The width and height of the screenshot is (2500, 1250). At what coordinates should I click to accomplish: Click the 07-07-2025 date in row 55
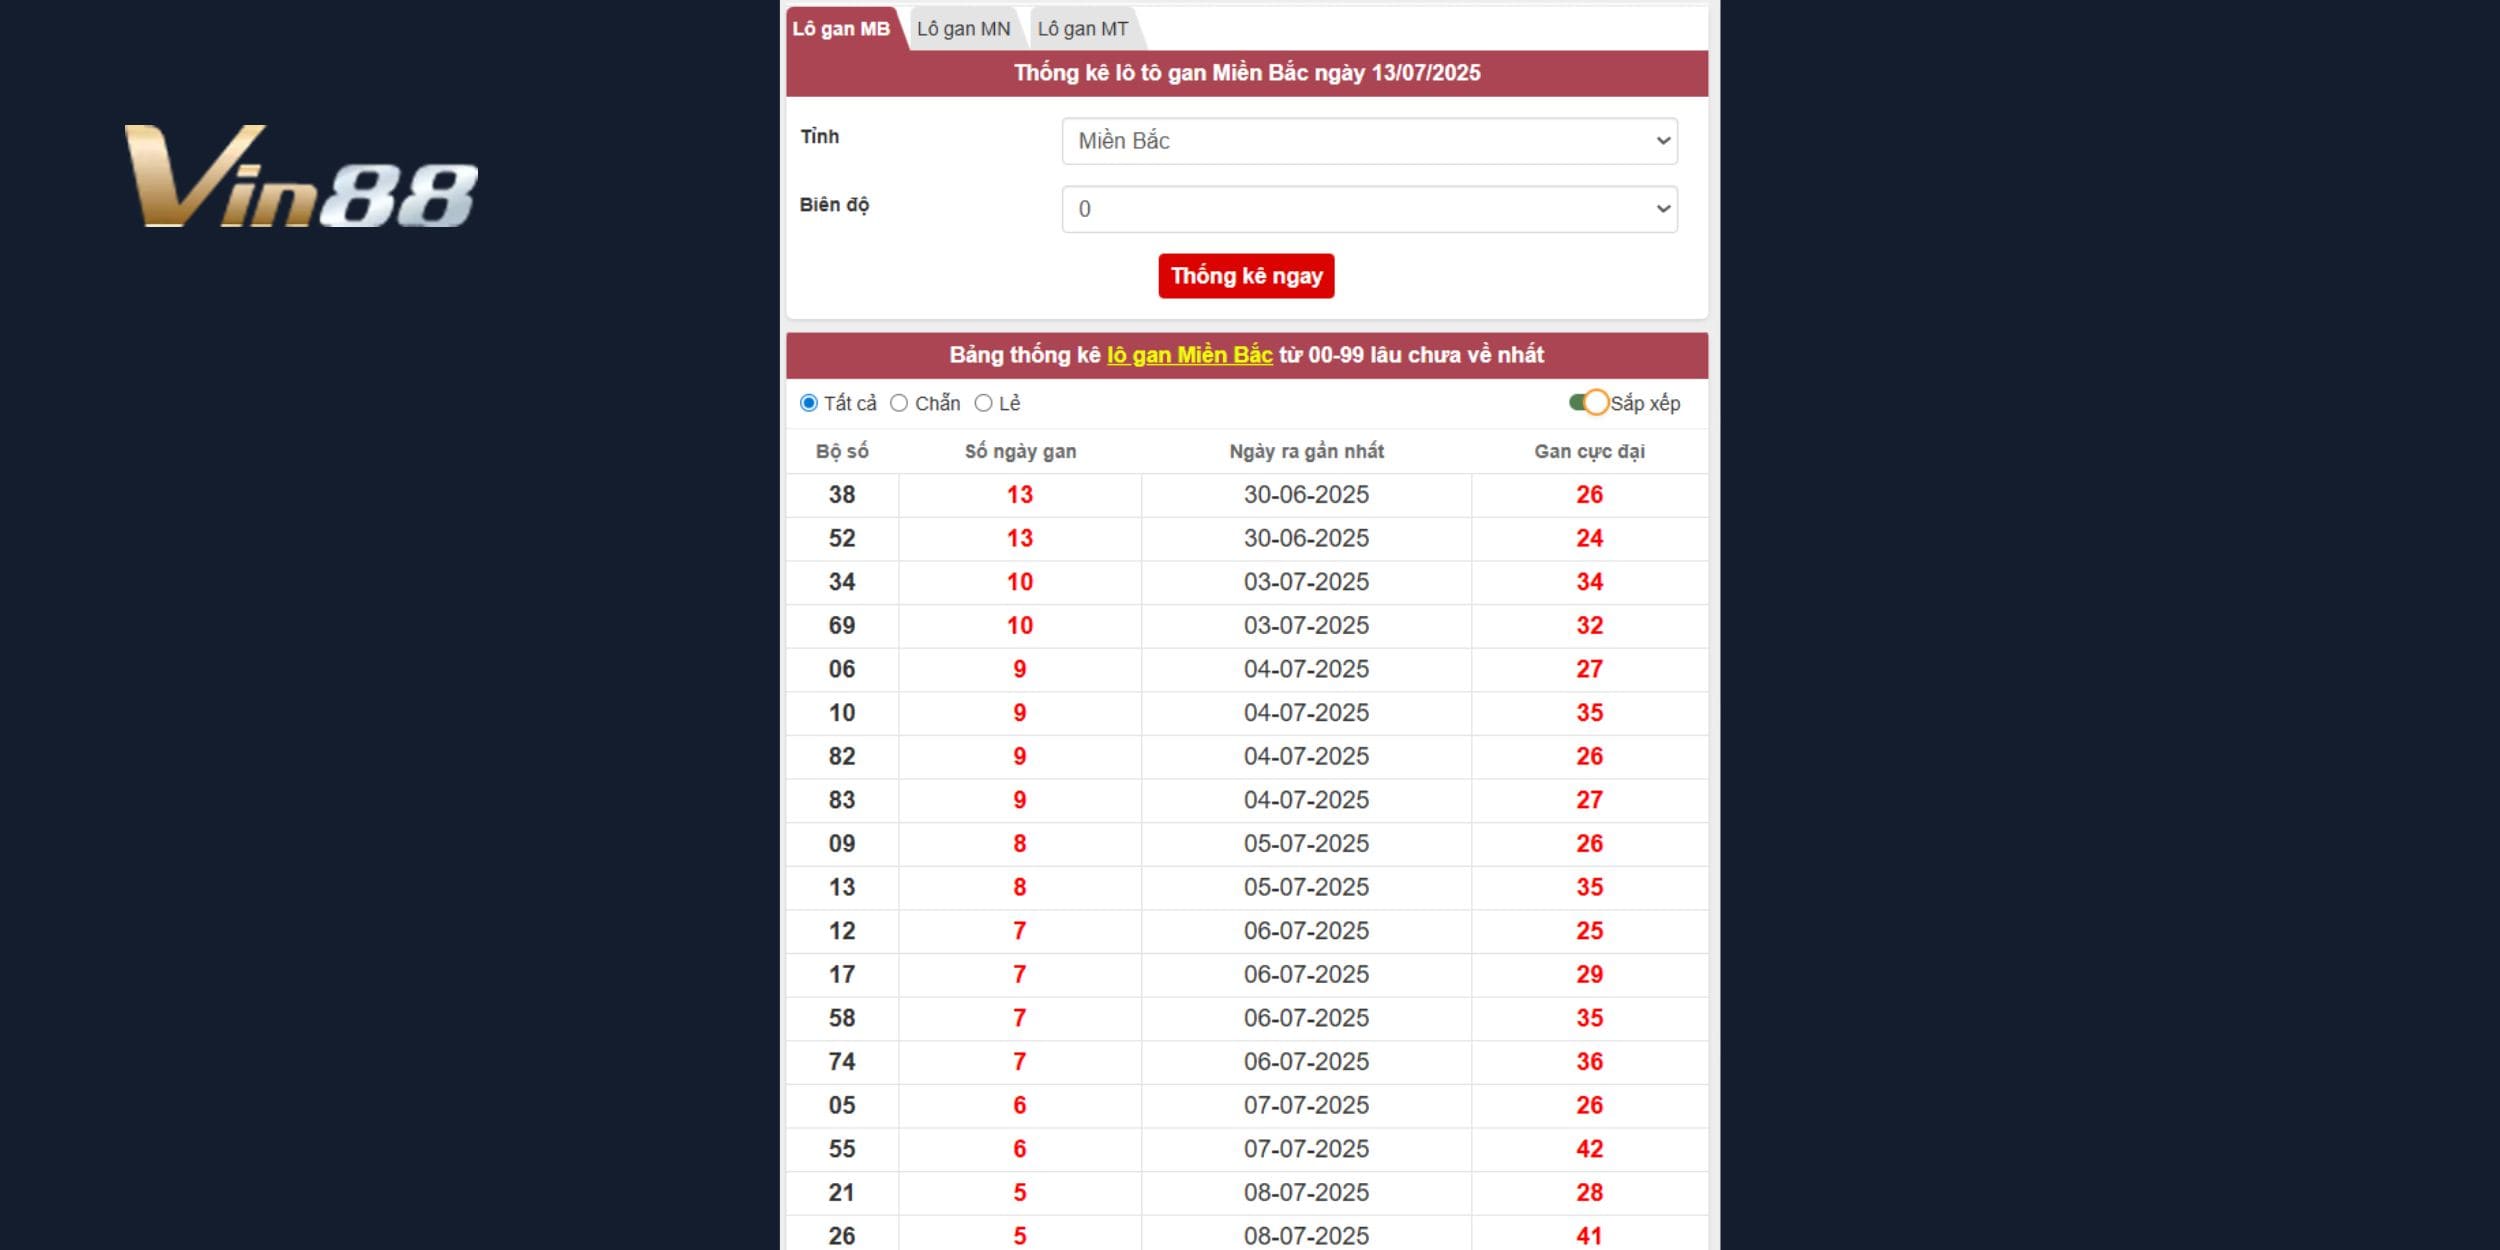pyautogui.click(x=1306, y=1150)
